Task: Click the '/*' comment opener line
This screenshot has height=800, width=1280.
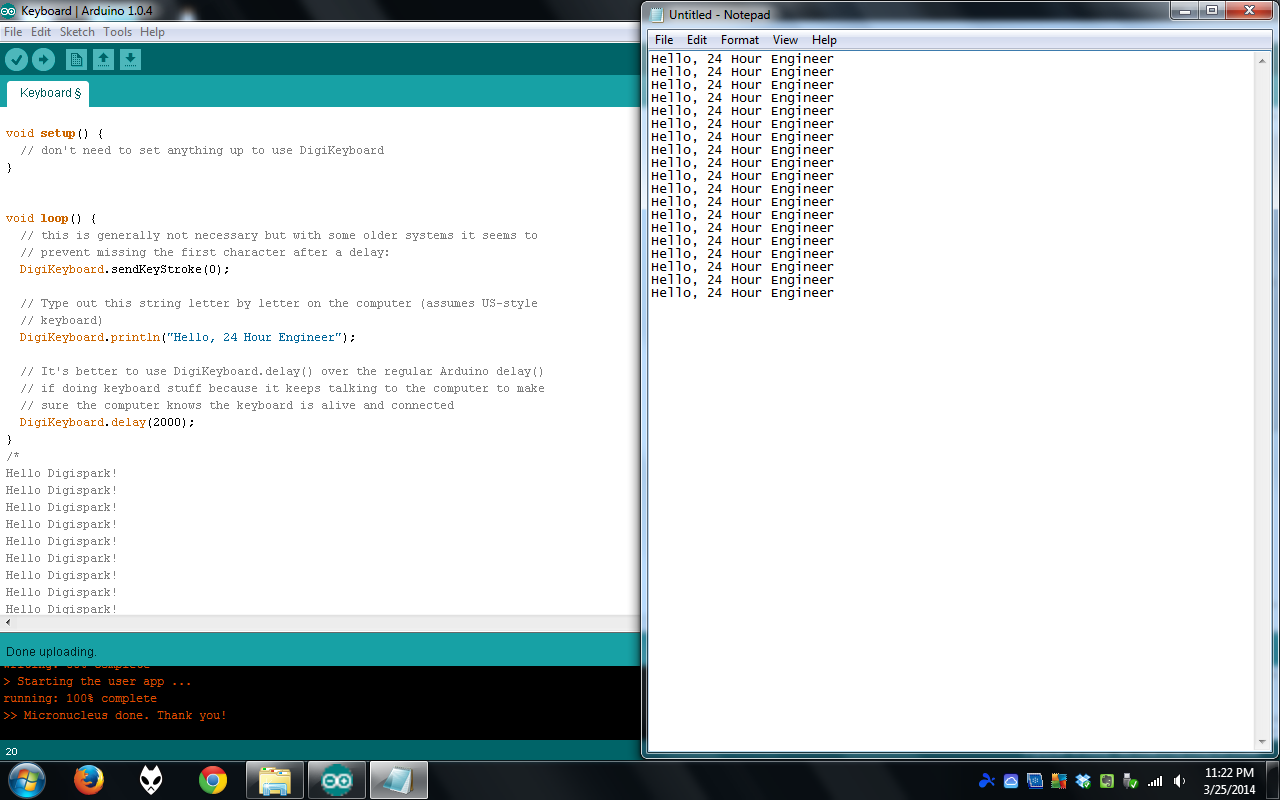Action: 12,456
